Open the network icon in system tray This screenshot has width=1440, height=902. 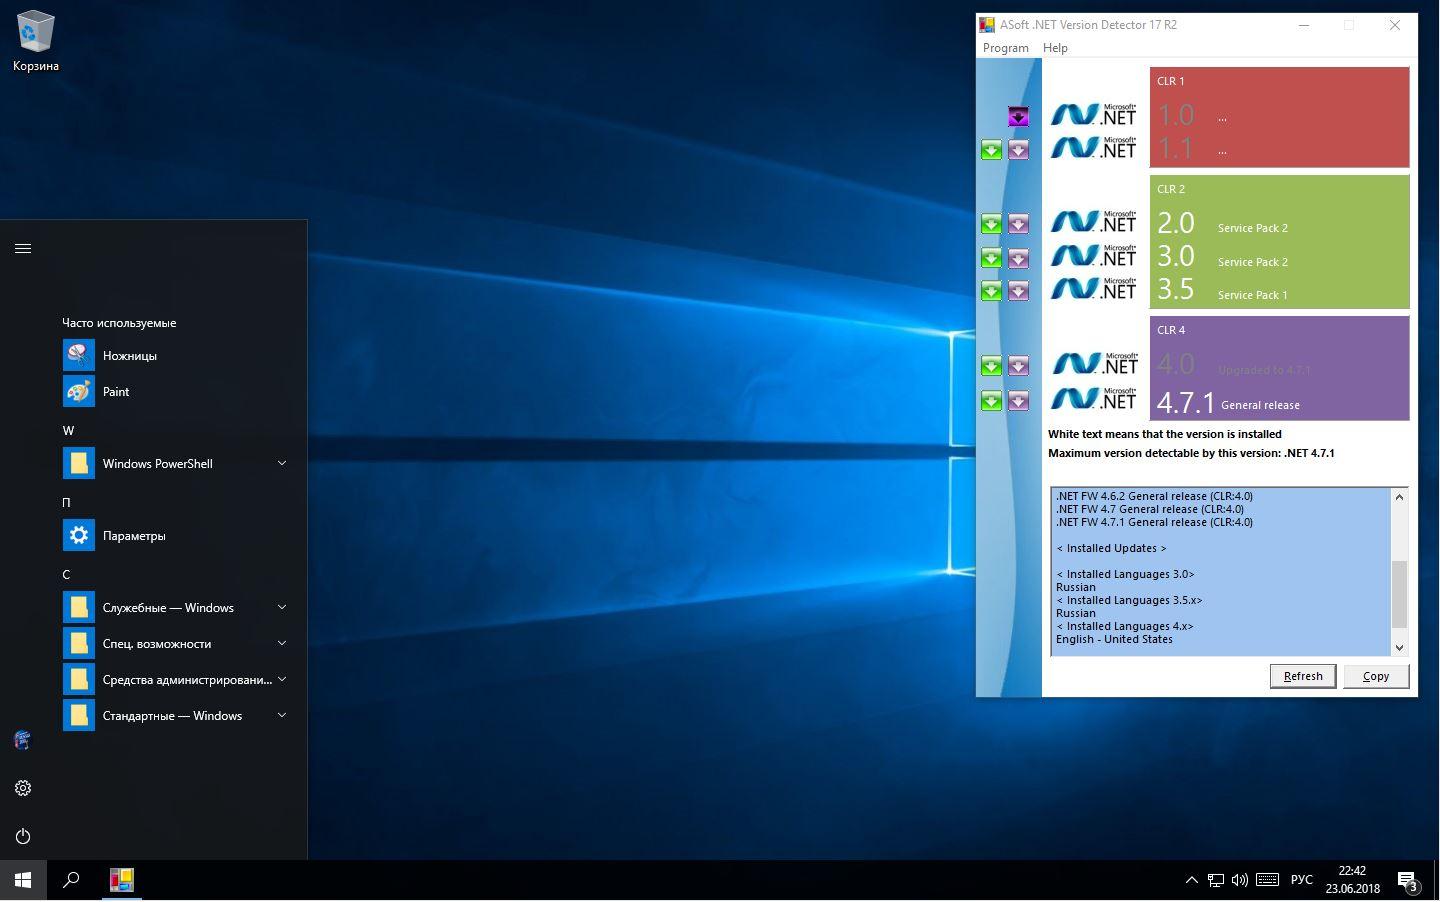[1216, 880]
